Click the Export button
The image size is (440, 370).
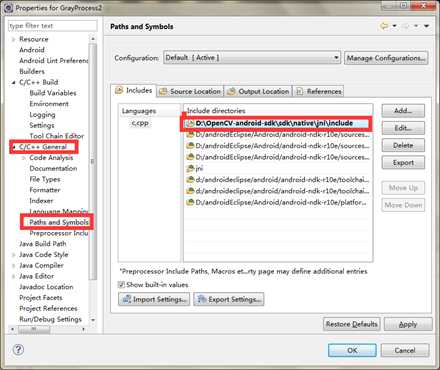click(x=403, y=163)
